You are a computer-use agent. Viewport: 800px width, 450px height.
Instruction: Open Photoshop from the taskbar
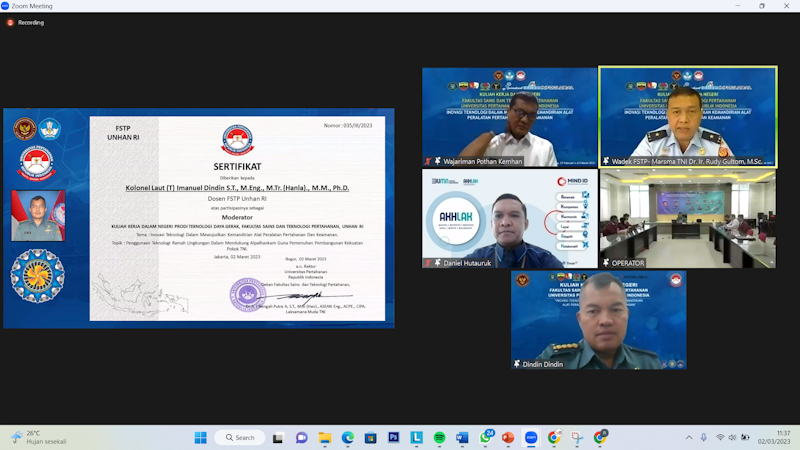click(394, 438)
